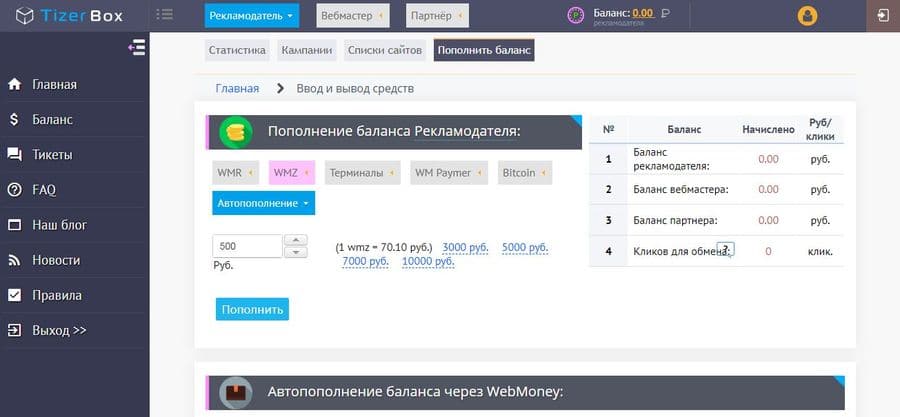Click the question mark help tooltip icon
This screenshot has height=417, width=900.
(726, 249)
